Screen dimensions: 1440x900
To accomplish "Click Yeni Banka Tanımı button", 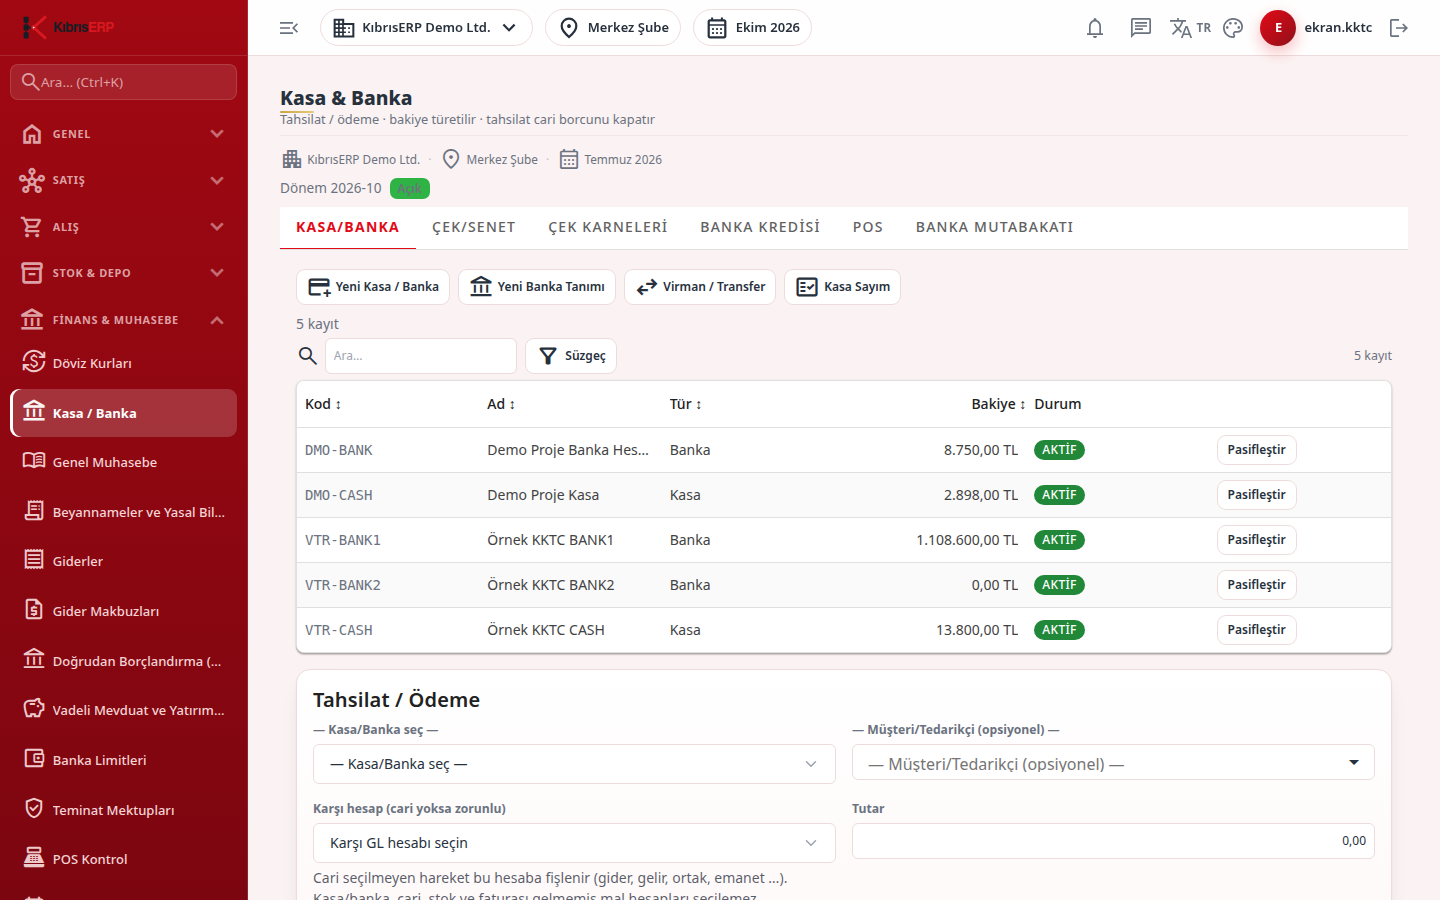I will (x=537, y=287).
